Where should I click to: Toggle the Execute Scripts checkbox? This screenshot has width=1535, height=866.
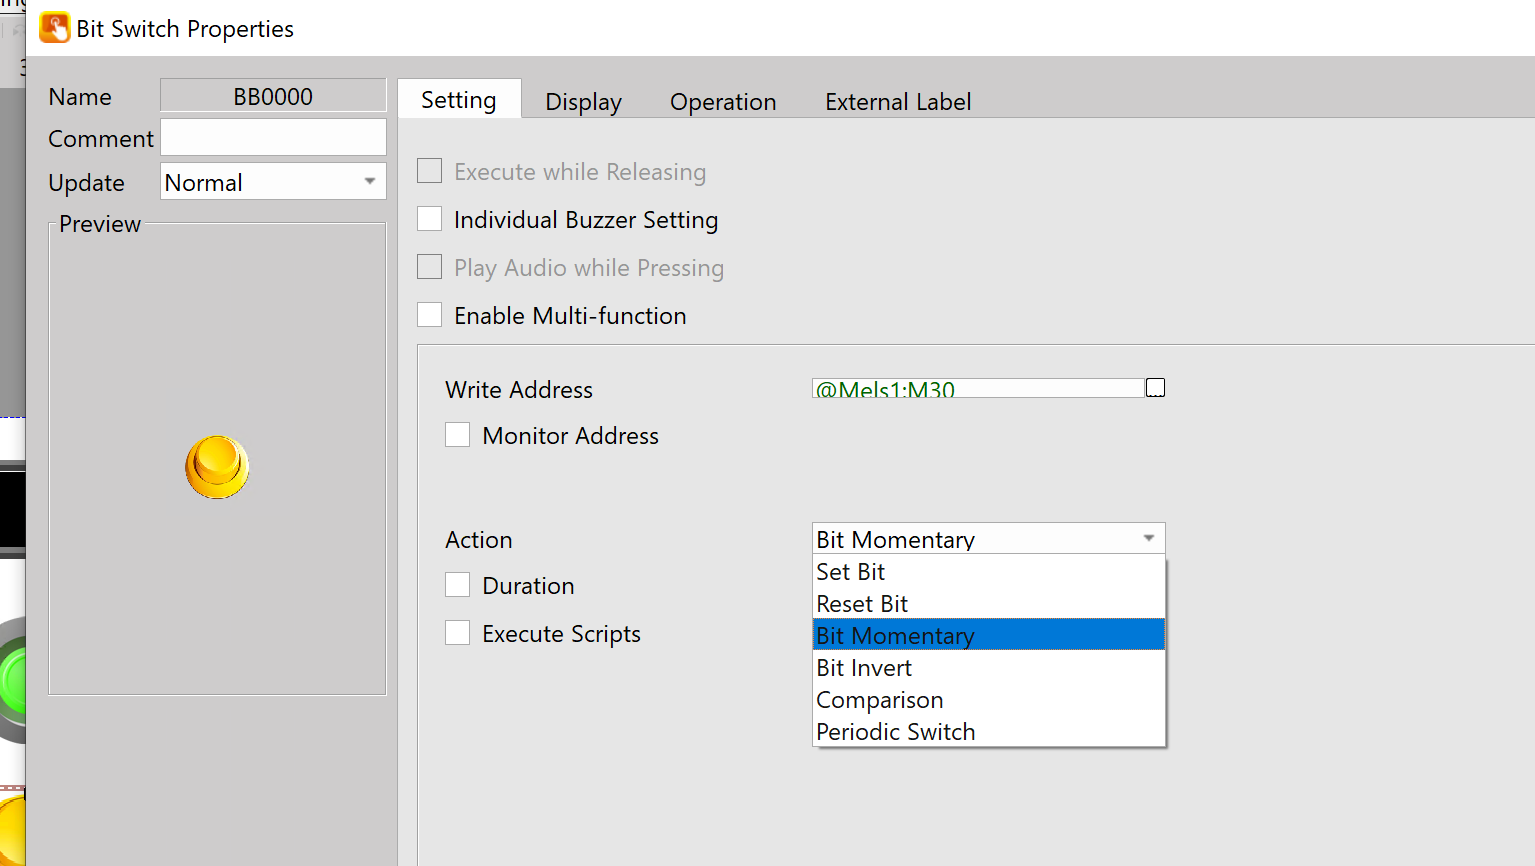point(458,633)
